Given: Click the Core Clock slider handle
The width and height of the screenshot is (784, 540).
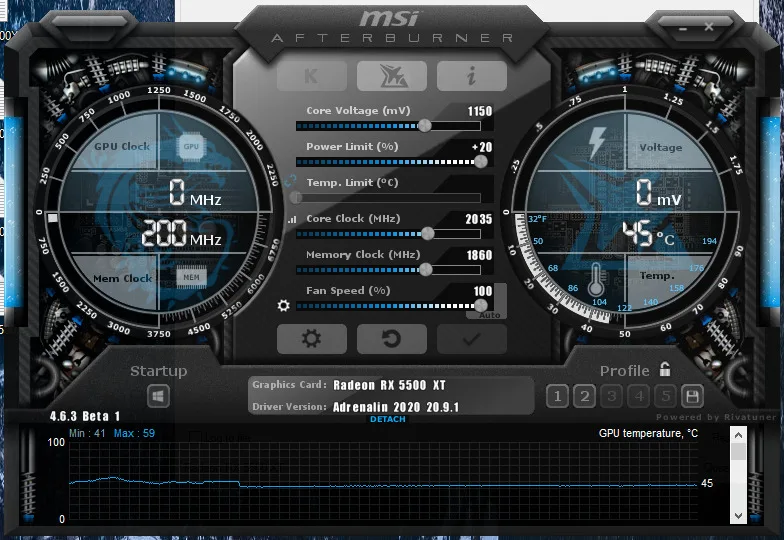Looking at the screenshot, I should tap(428, 234).
